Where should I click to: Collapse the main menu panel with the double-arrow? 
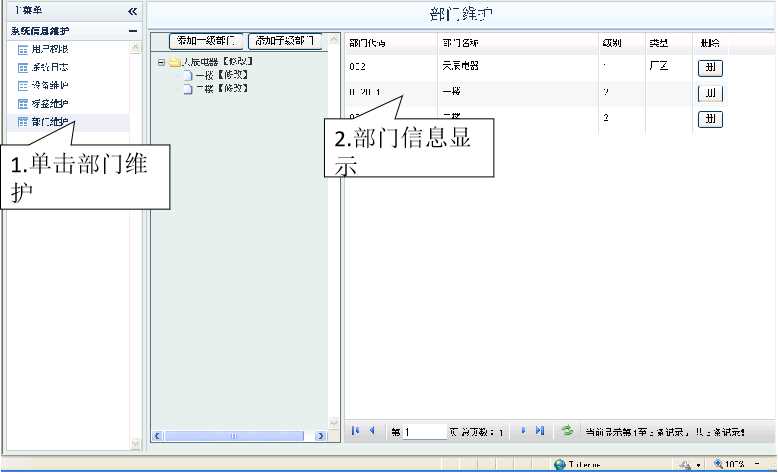coord(132,11)
